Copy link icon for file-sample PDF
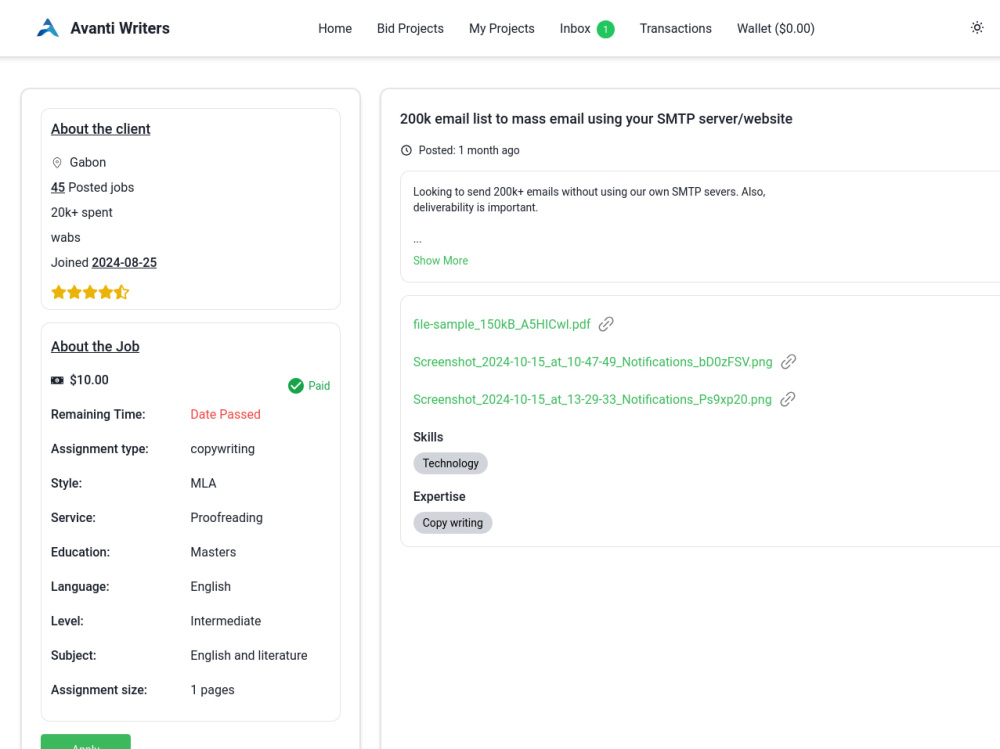 click(606, 324)
